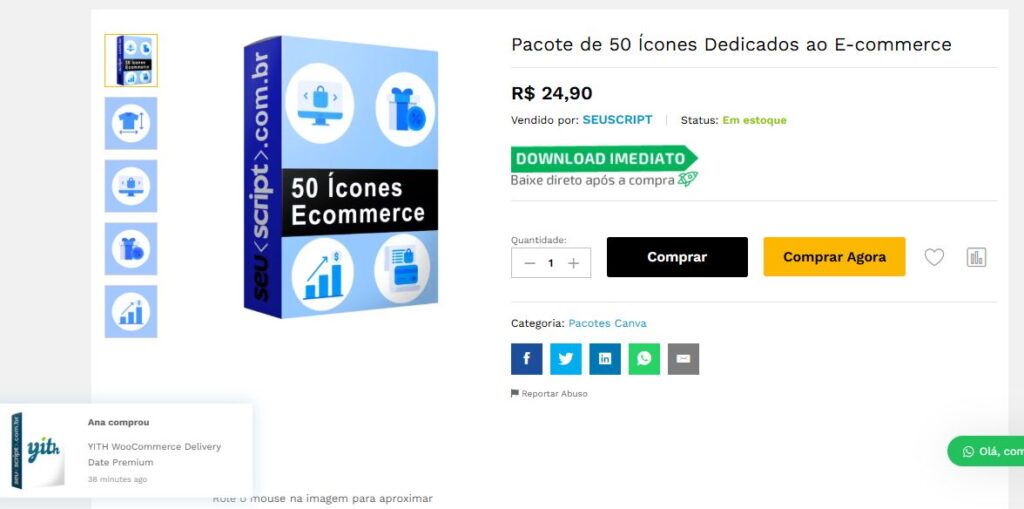
Task: Open the YITH WooCommerce Delivery Date notification
Action: click(x=125, y=450)
